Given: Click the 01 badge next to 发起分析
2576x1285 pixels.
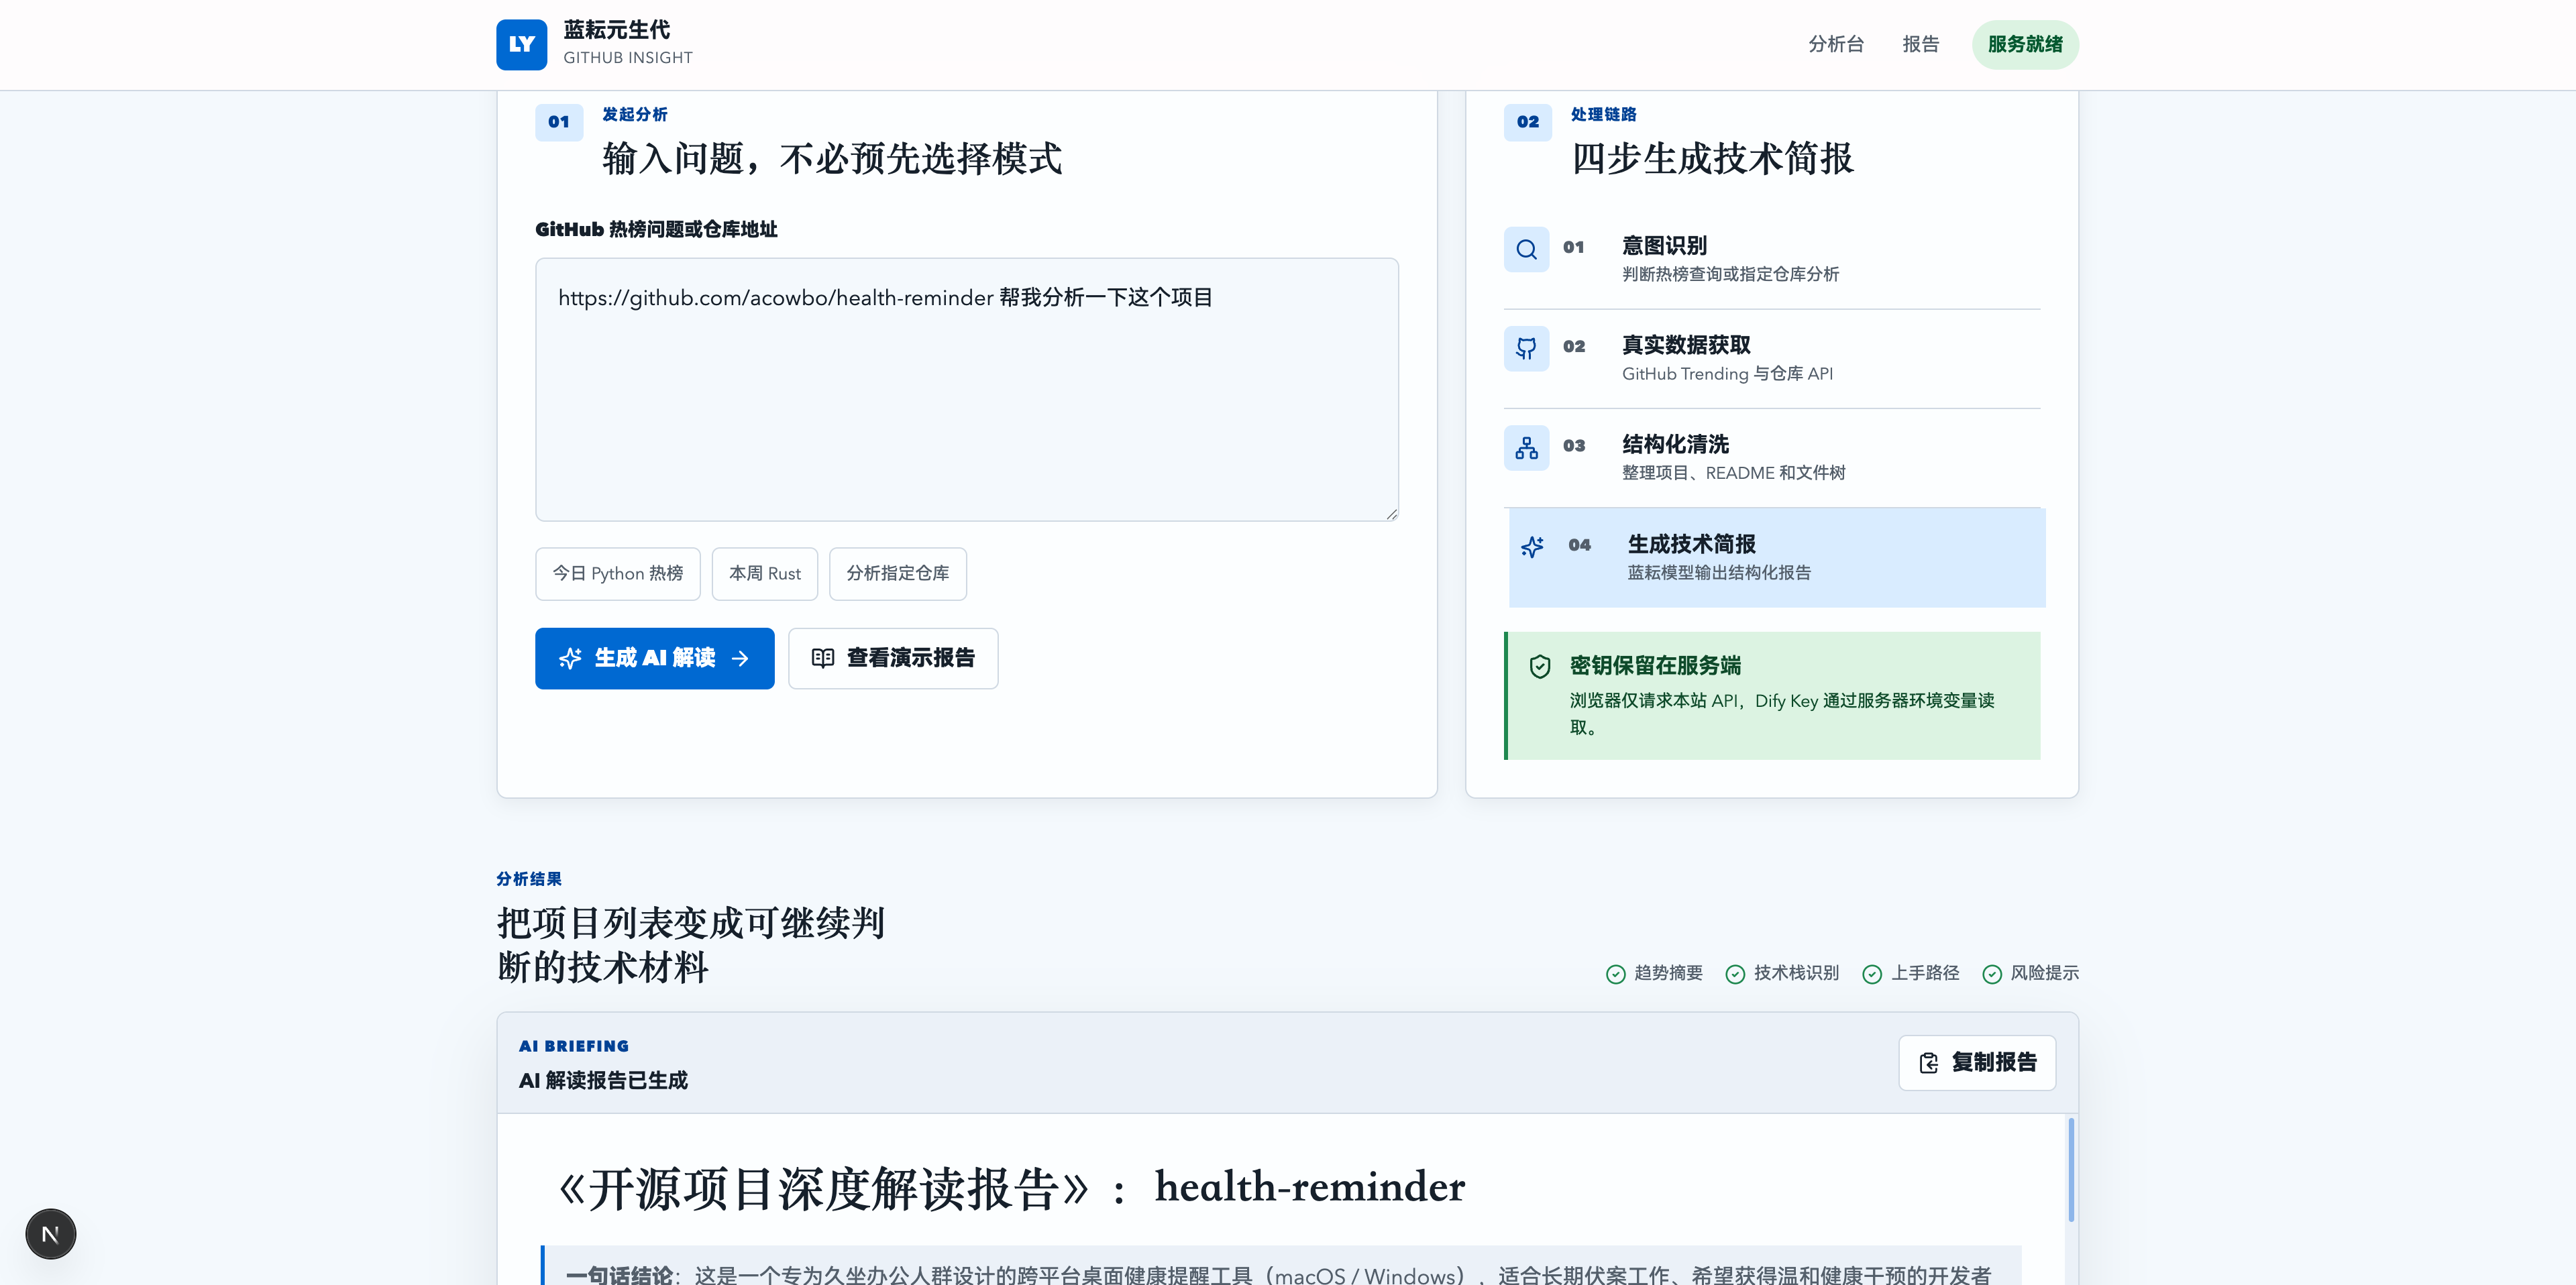Looking at the screenshot, I should (x=559, y=122).
